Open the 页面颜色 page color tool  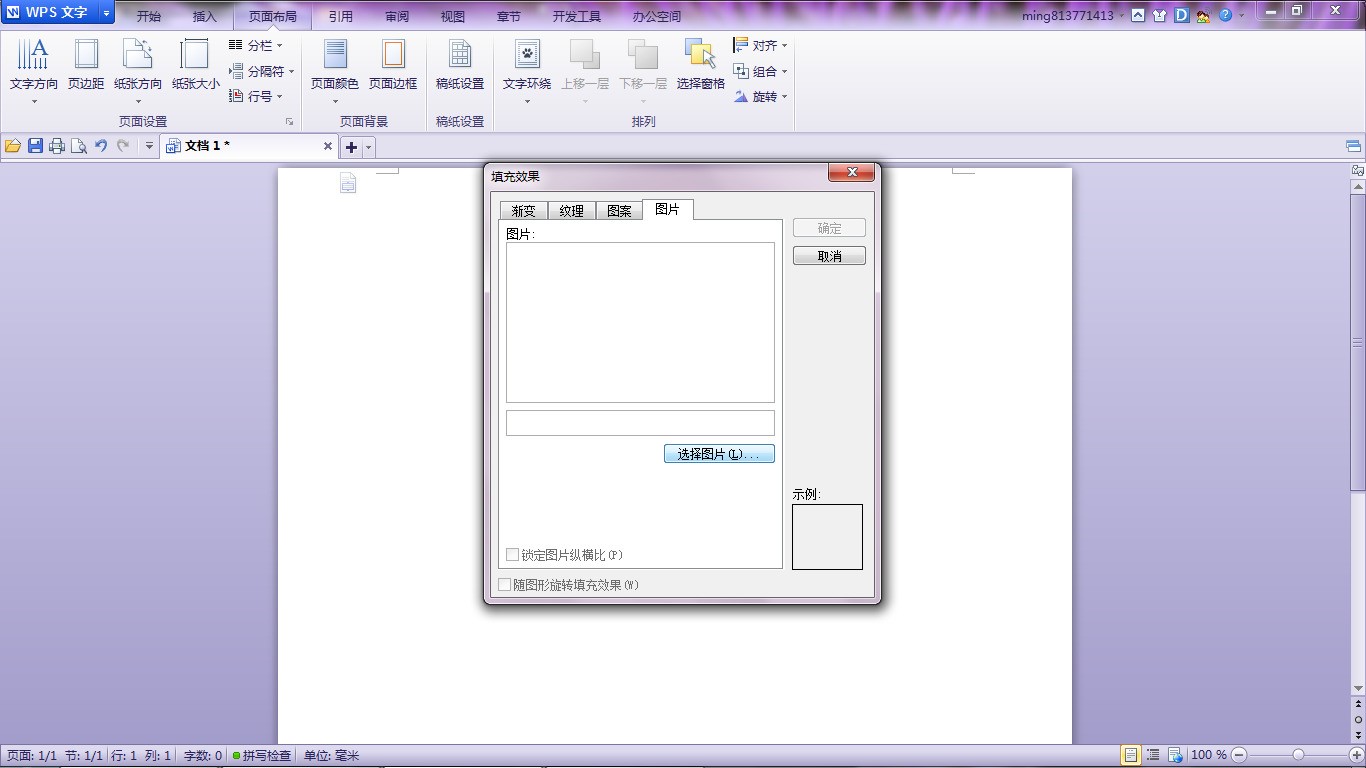coord(335,70)
